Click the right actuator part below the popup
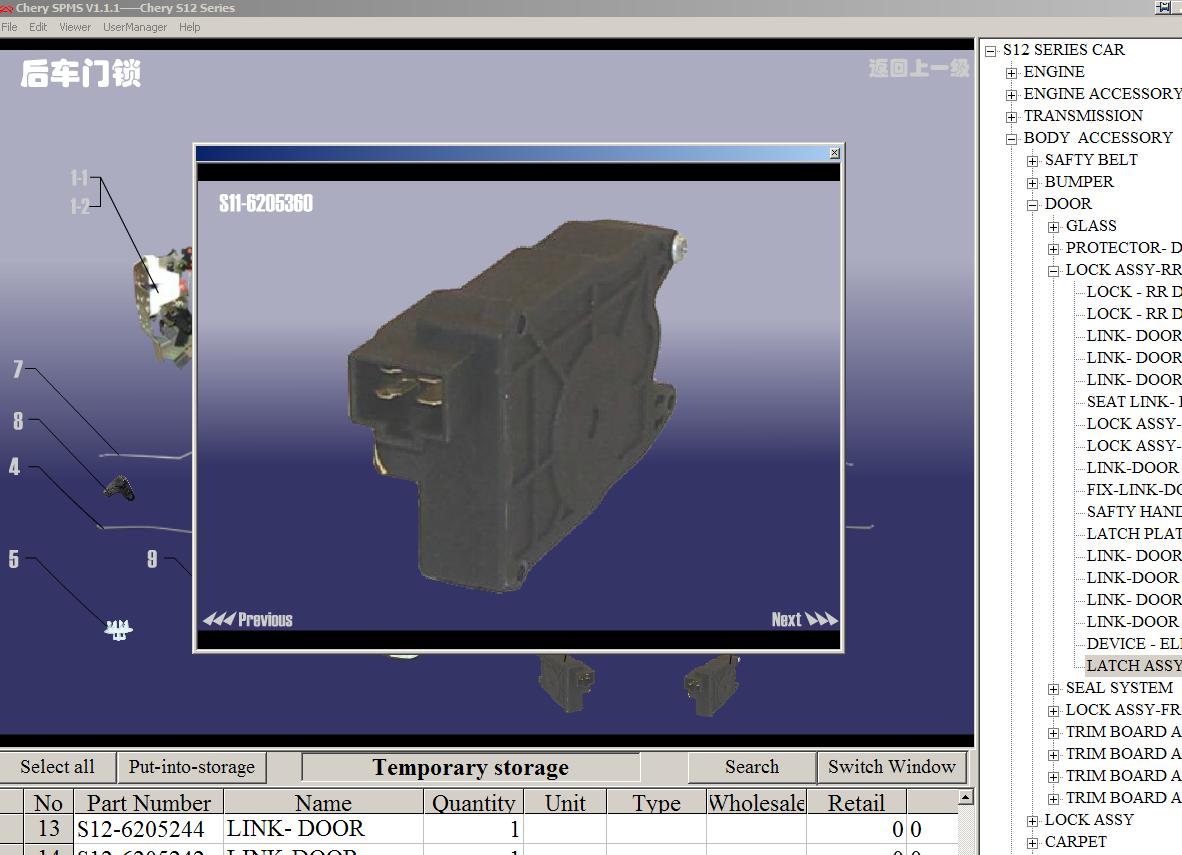Screen dimensions: 1182x855 [712, 685]
